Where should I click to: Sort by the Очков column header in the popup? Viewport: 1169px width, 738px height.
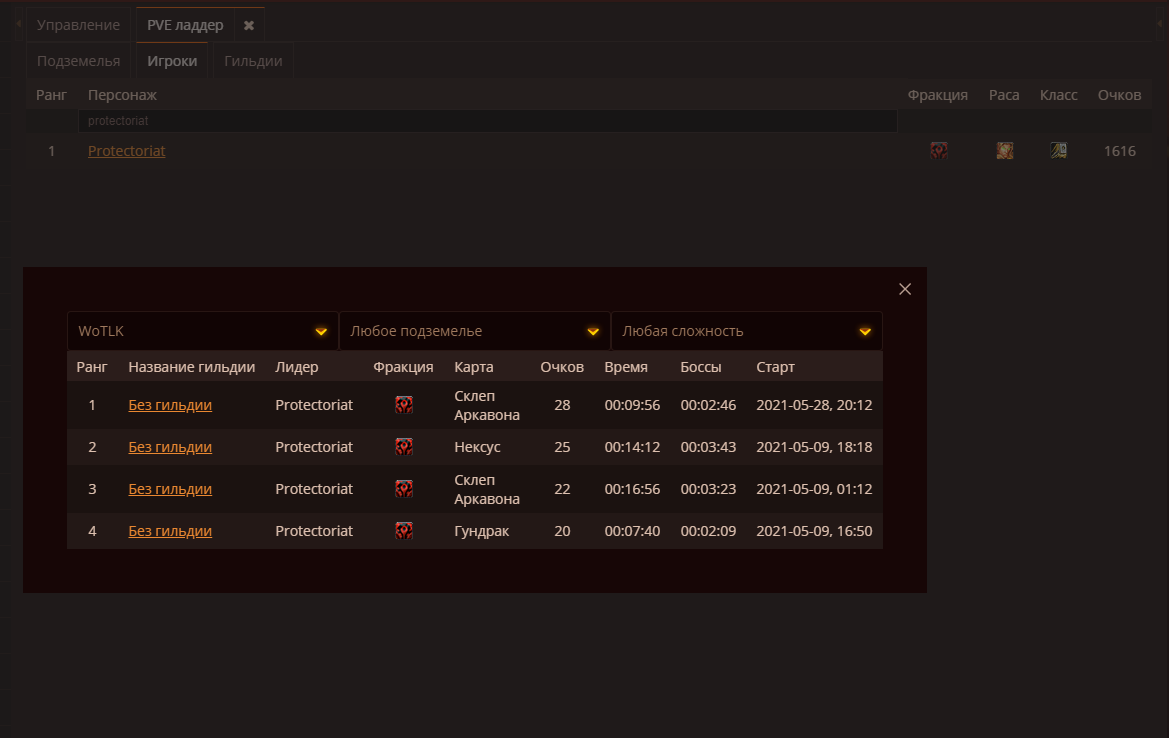point(562,367)
